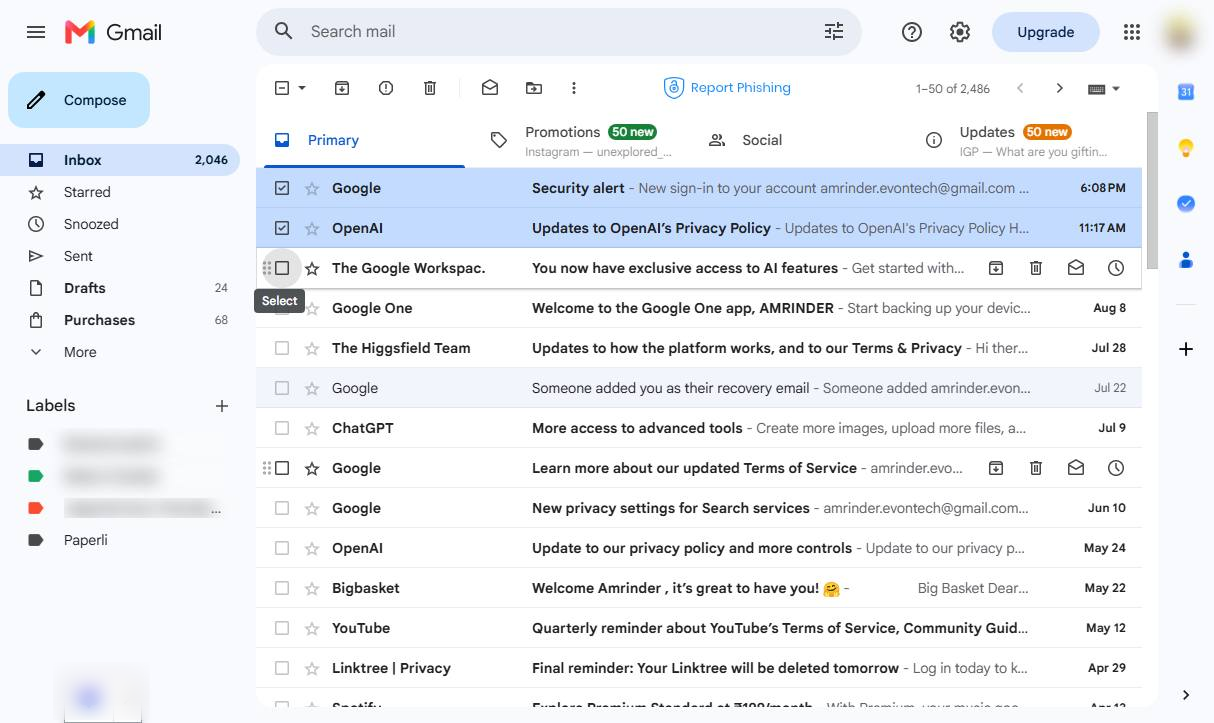The height and width of the screenshot is (723, 1214).
Task: Star the Google One welcome email
Action: click(312, 308)
